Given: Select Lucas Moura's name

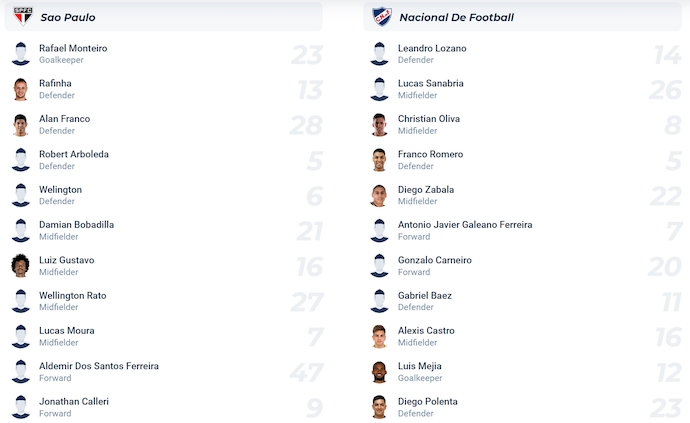Looking at the screenshot, I should pyautogui.click(x=67, y=331).
